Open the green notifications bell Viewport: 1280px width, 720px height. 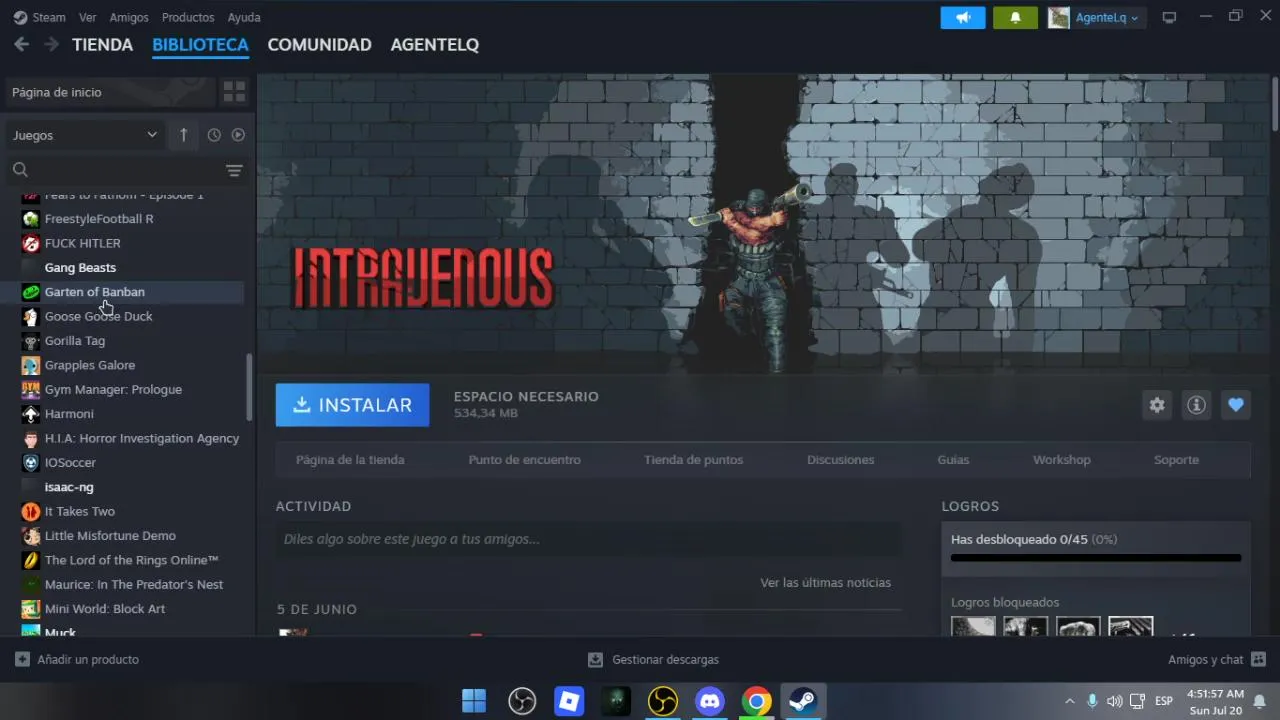(x=1015, y=18)
